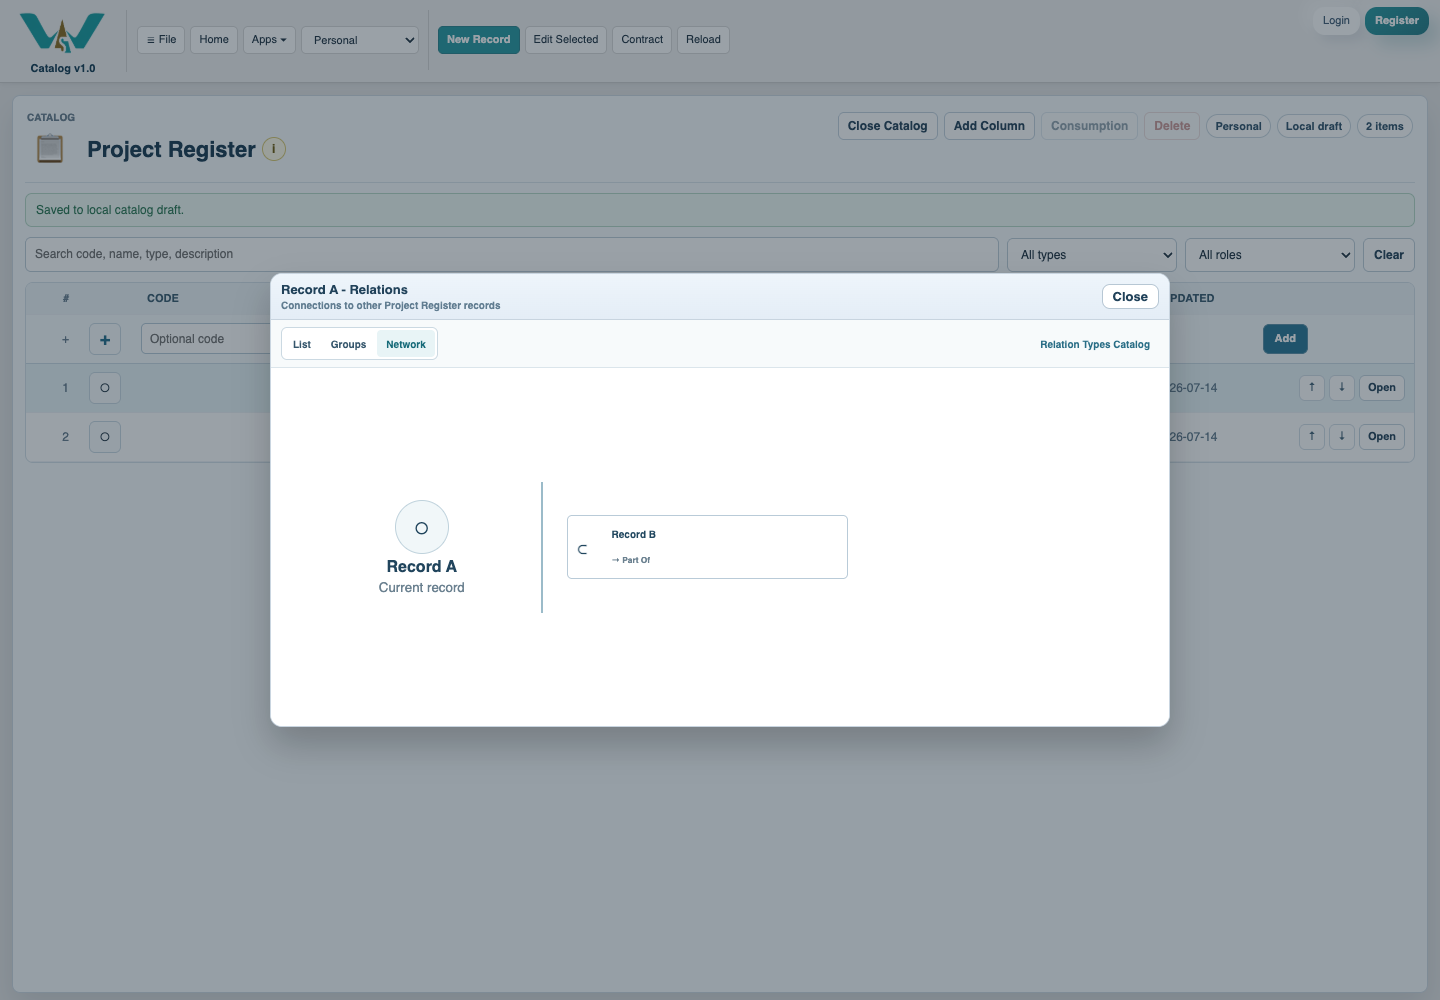Move row 1 down with arrow icon
Image resolution: width=1440 pixels, height=1000 pixels.
pos(1342,387)
